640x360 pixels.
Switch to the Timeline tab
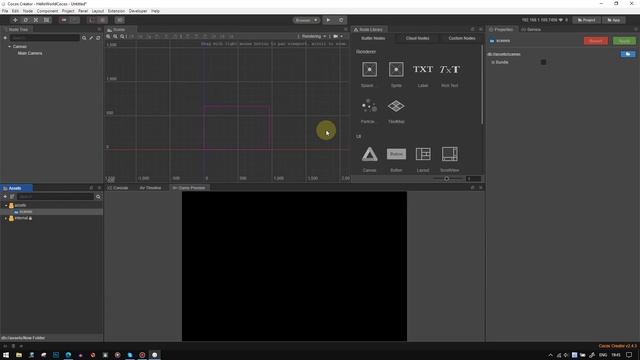point(150,188)
